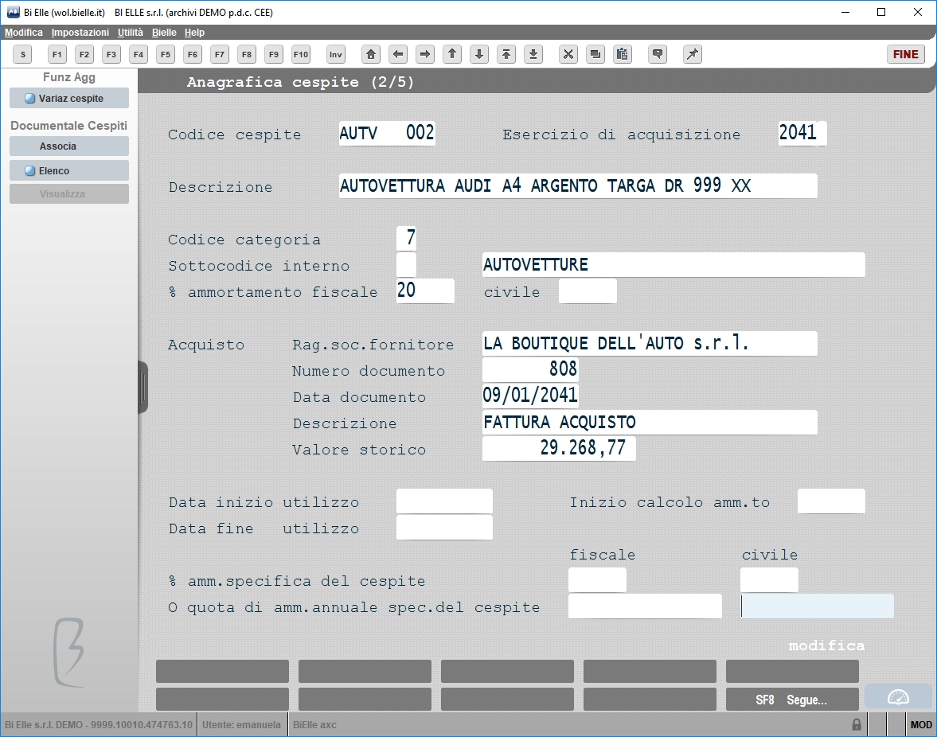The height and width of the screenshot is (737, 937).
Task: Click the right arrow toolbar icon
Action: coord(425,54)
